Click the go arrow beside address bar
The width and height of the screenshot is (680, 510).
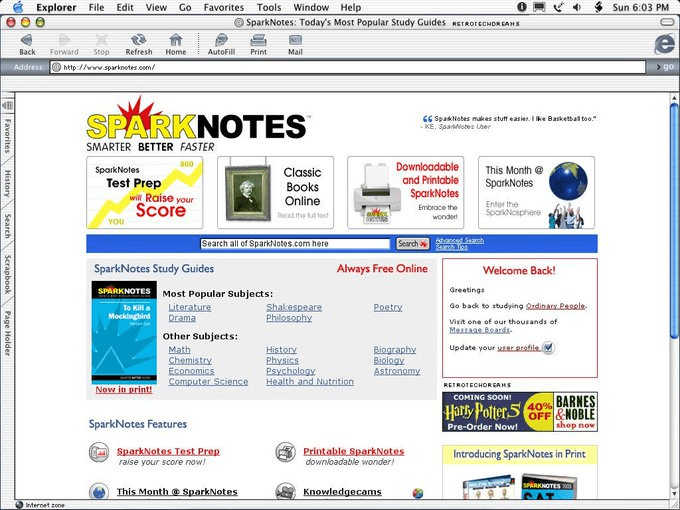(665, 67)
